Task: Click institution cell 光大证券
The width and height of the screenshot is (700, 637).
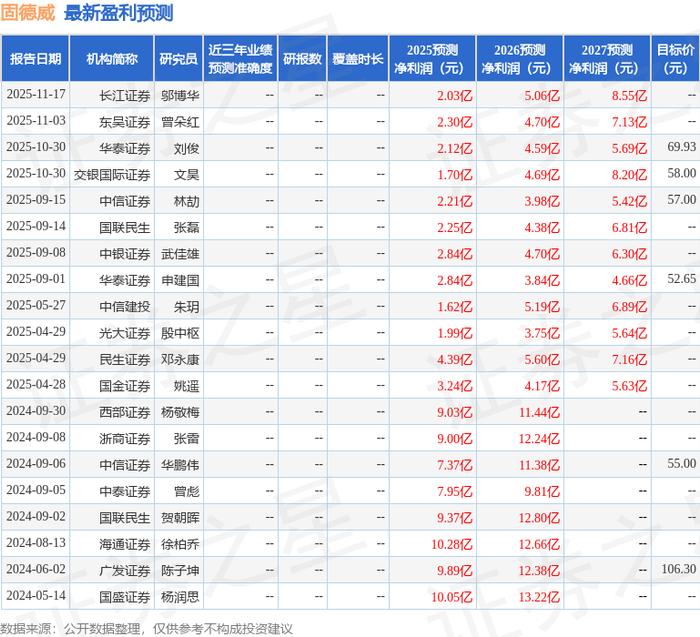Action: click(x=125, y=333)
